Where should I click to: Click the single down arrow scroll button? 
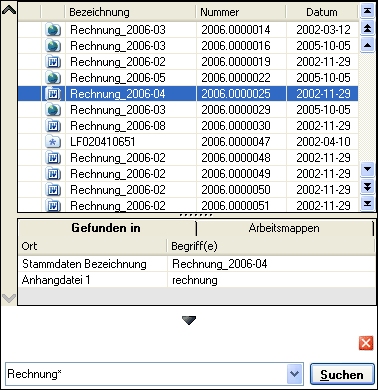coord(367,169)
